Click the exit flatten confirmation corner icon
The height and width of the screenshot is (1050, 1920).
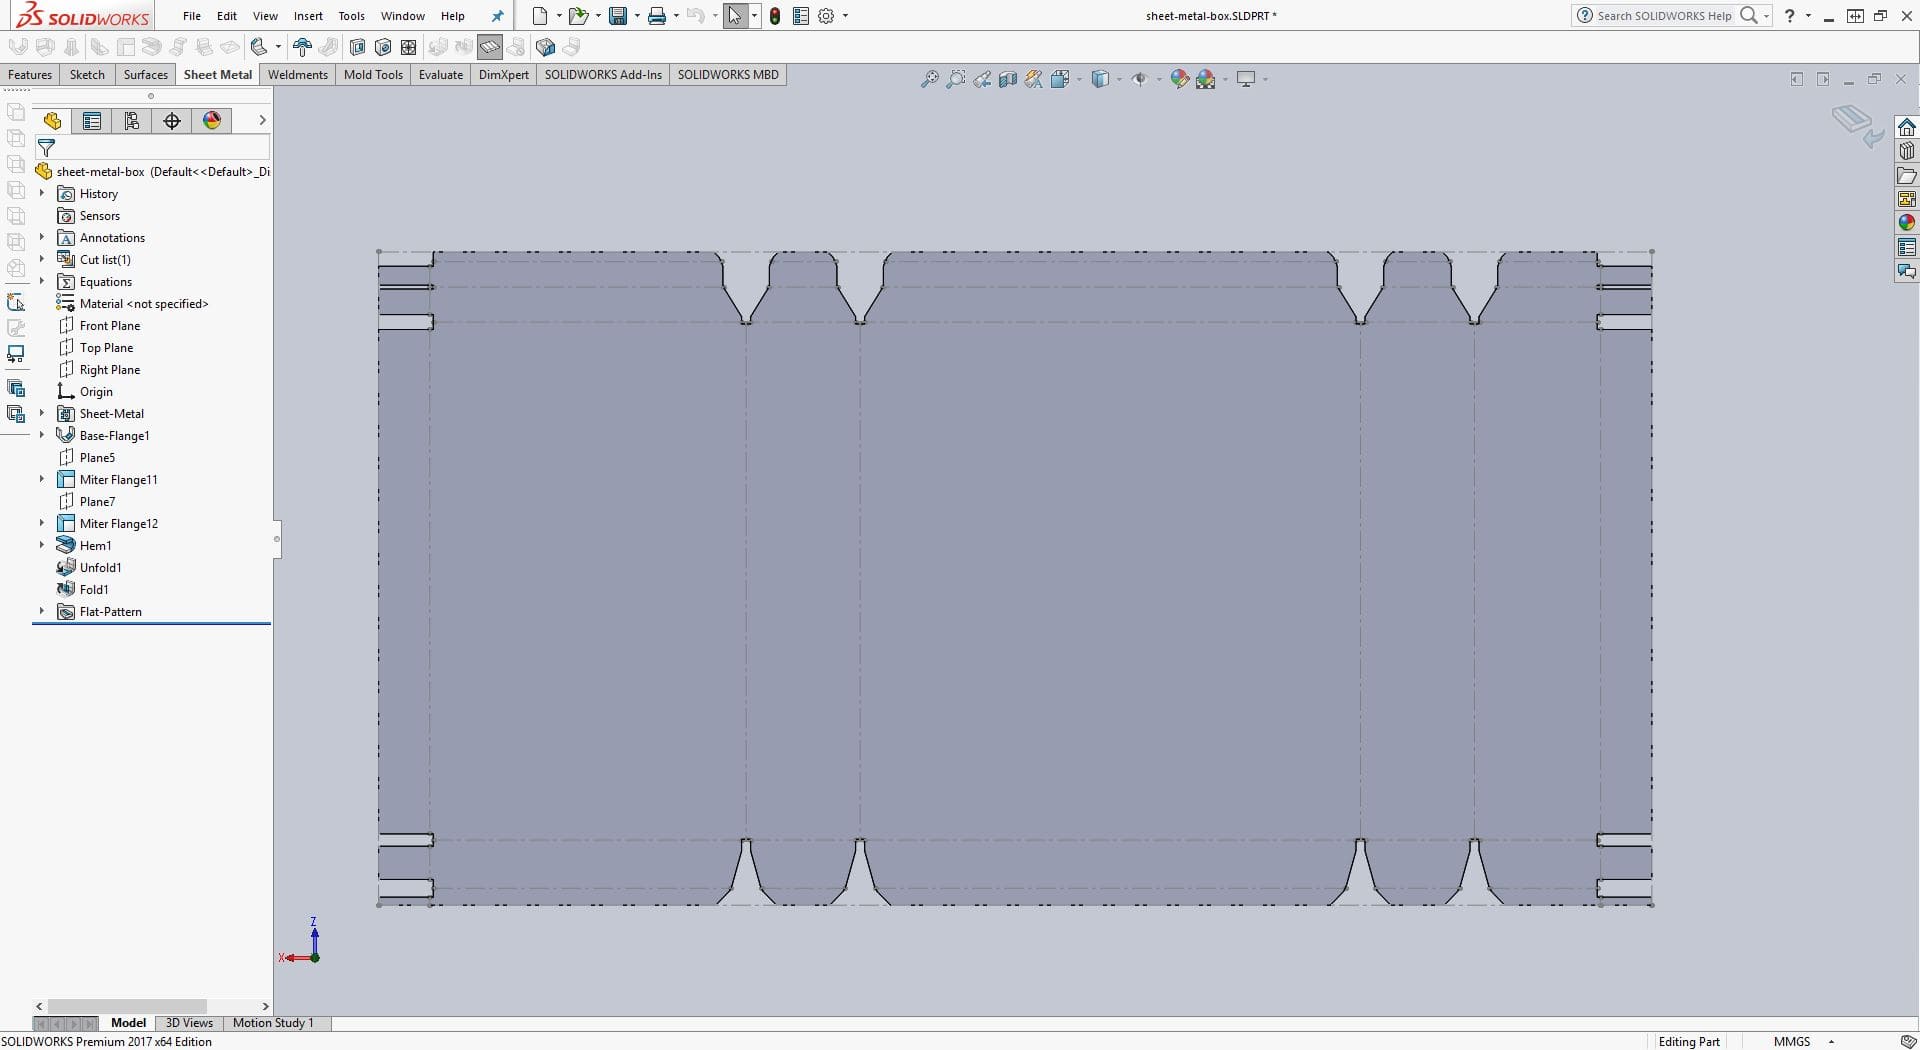click(1858, 126)
